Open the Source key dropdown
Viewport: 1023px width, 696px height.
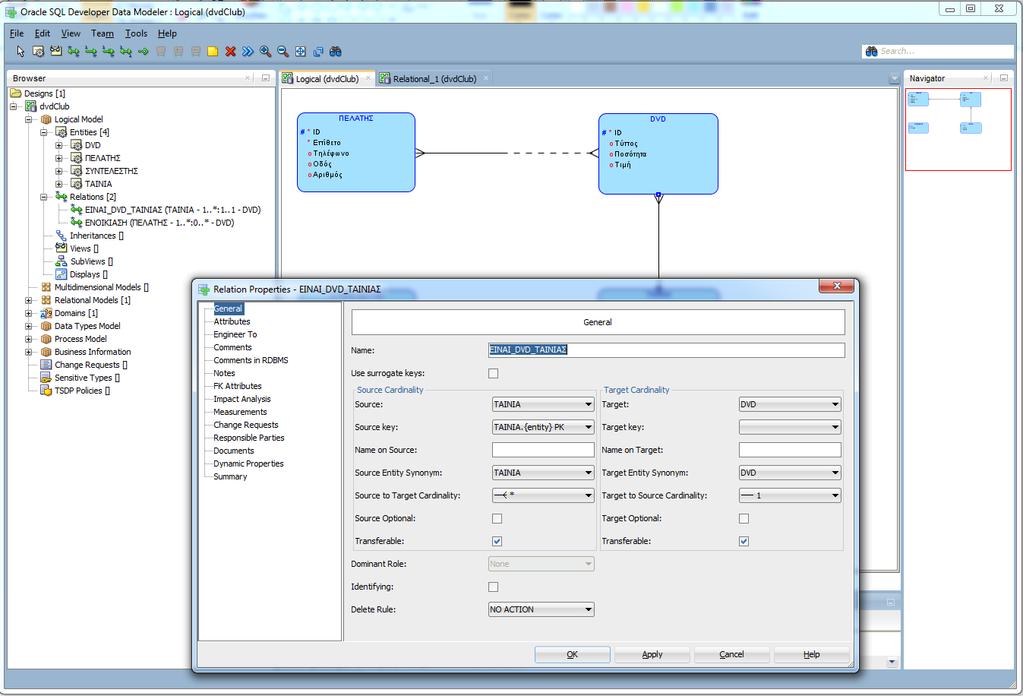543,427
